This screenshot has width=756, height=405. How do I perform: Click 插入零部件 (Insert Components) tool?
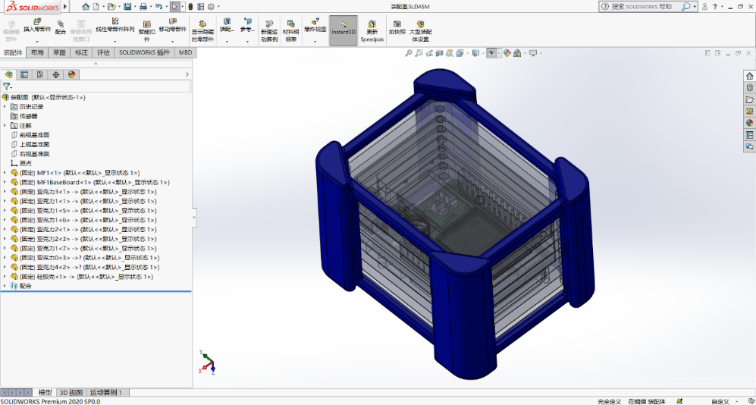[x=37, y=26]
